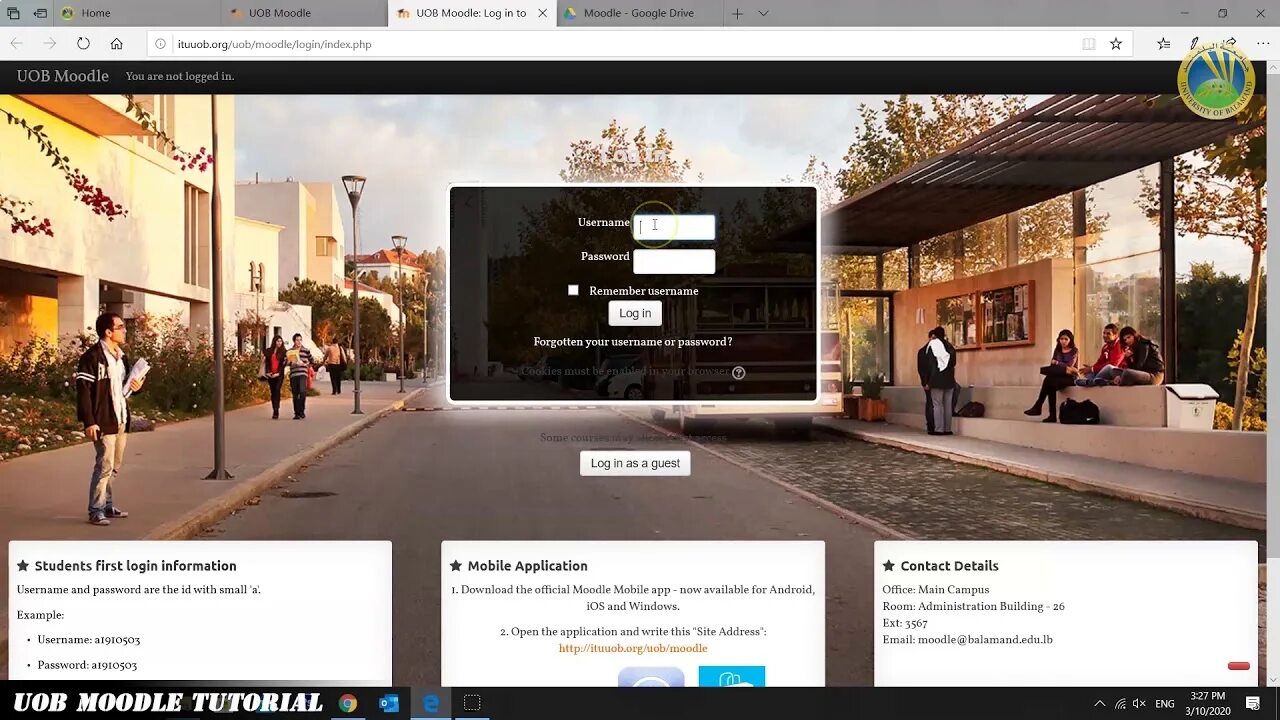Image resolution: width=1280 pixels, height=720 pixels.
Task: Open Microsoft Edge from the taskbar
Action: pyautogui.click(x=431, y=703)
